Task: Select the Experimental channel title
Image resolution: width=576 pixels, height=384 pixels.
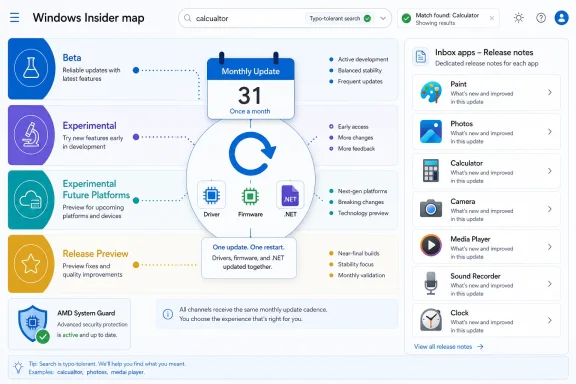Action: coord(89,126)
